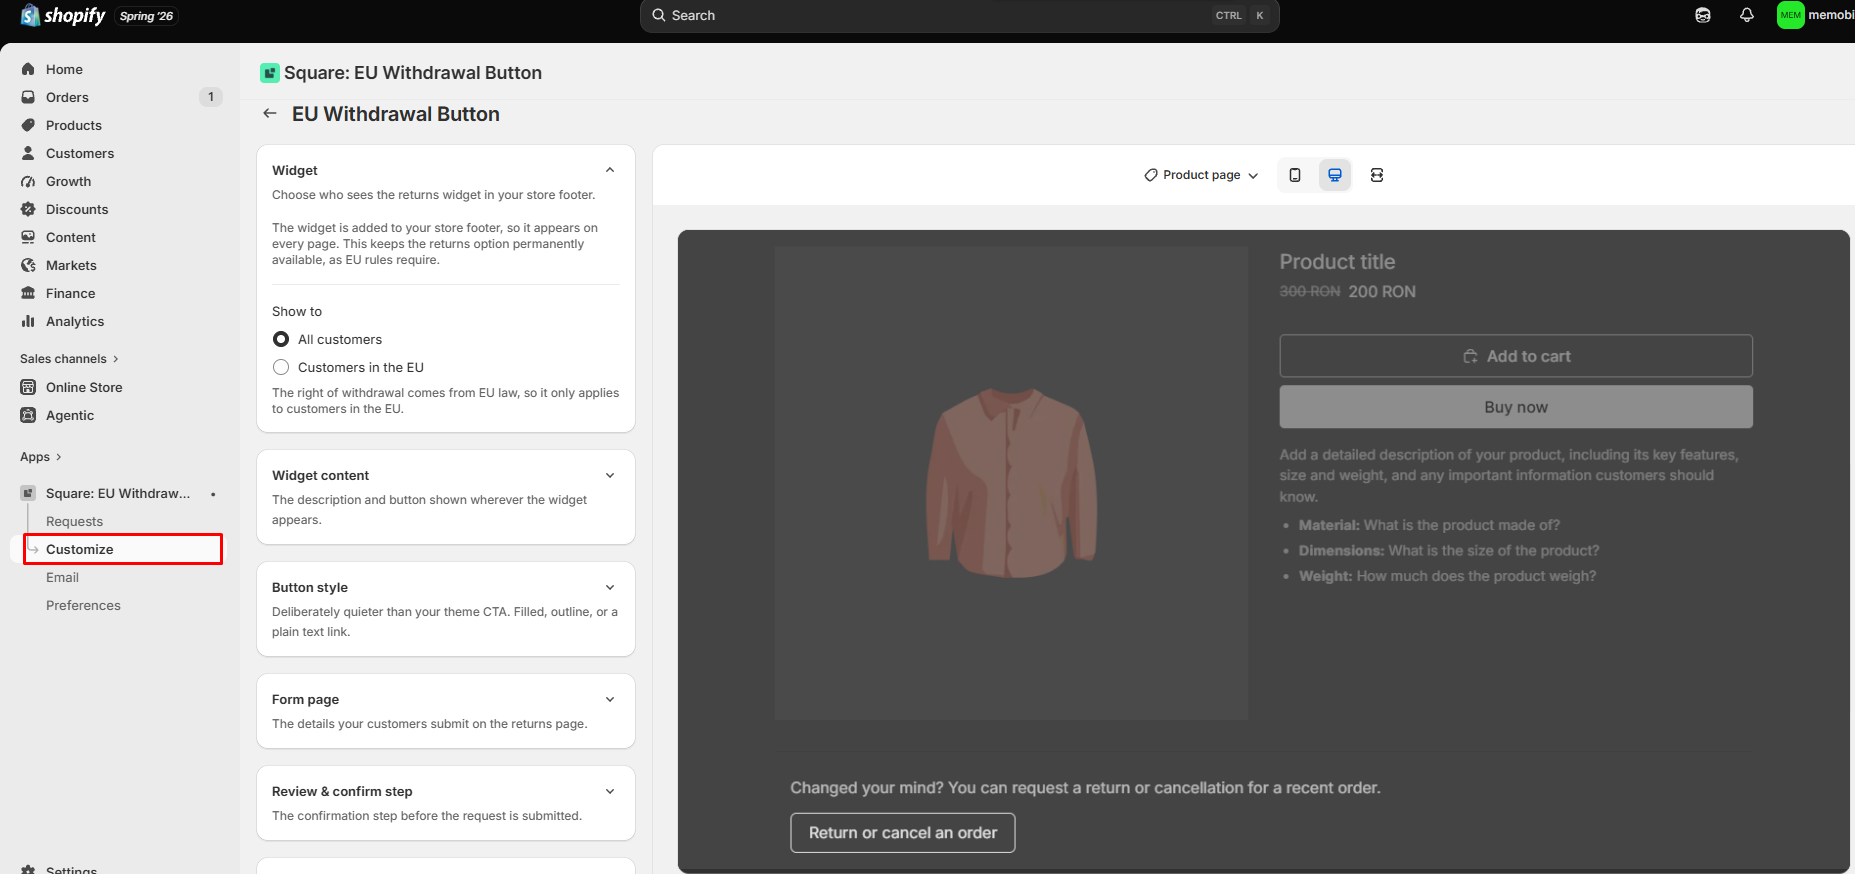Click the Analytics bar chart icon
The image size is (1855, 874).
tap(28, 321)
